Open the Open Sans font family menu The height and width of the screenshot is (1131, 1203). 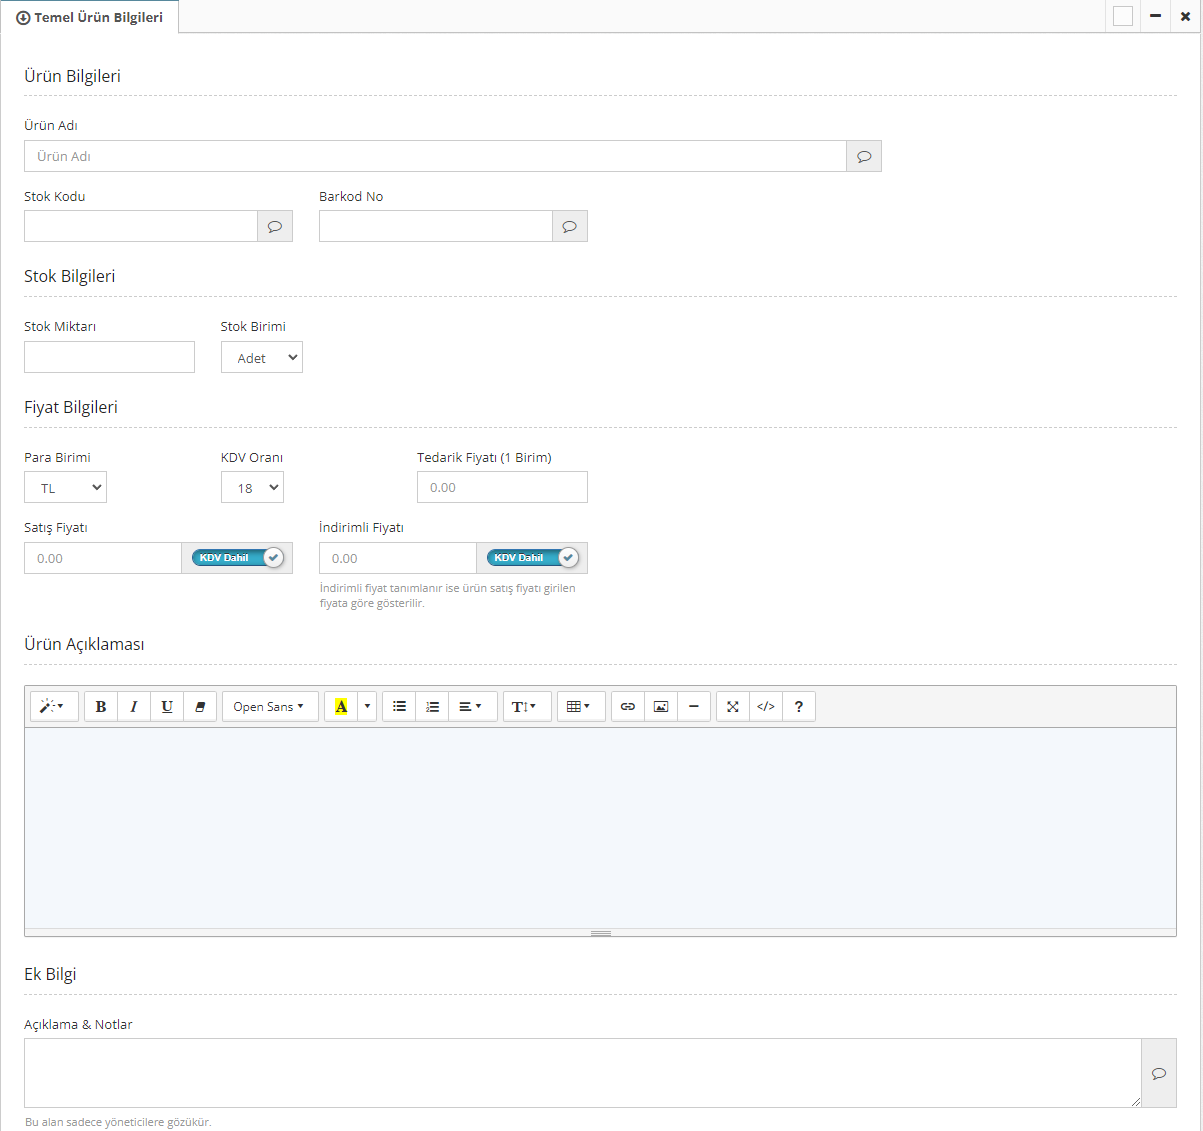(269, 707)
